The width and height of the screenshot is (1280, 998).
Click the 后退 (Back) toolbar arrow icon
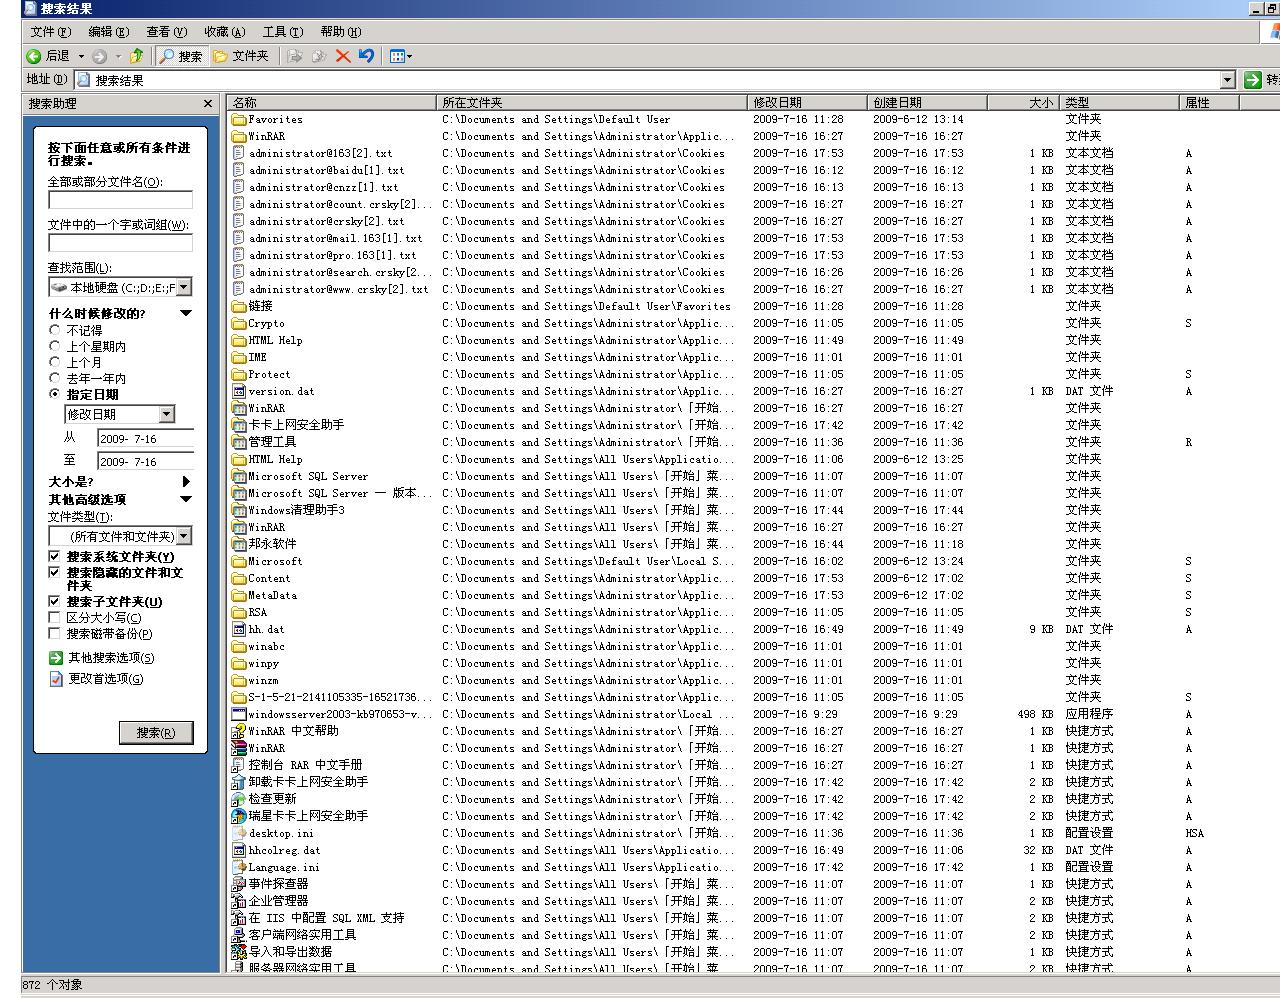tap(34, 56)
